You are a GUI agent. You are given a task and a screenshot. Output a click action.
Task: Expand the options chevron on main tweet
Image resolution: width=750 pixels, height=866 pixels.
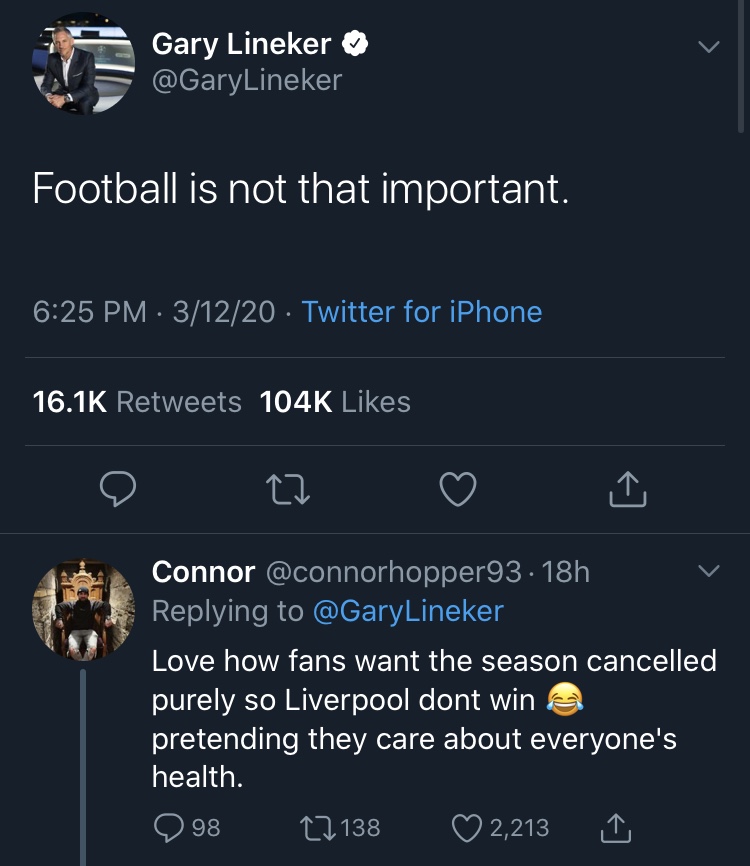pyautogui.click(x=708, y=47)
